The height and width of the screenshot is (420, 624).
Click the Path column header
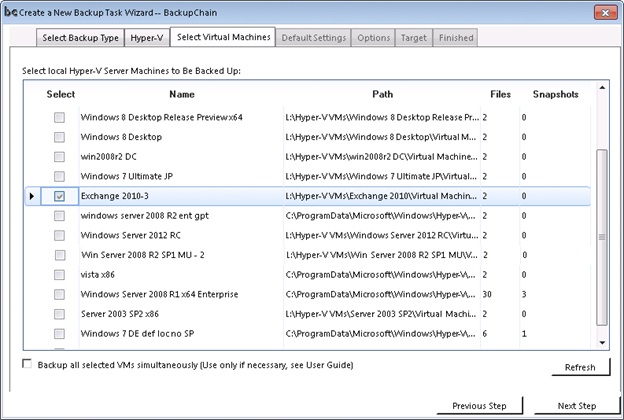coord(382,94)
